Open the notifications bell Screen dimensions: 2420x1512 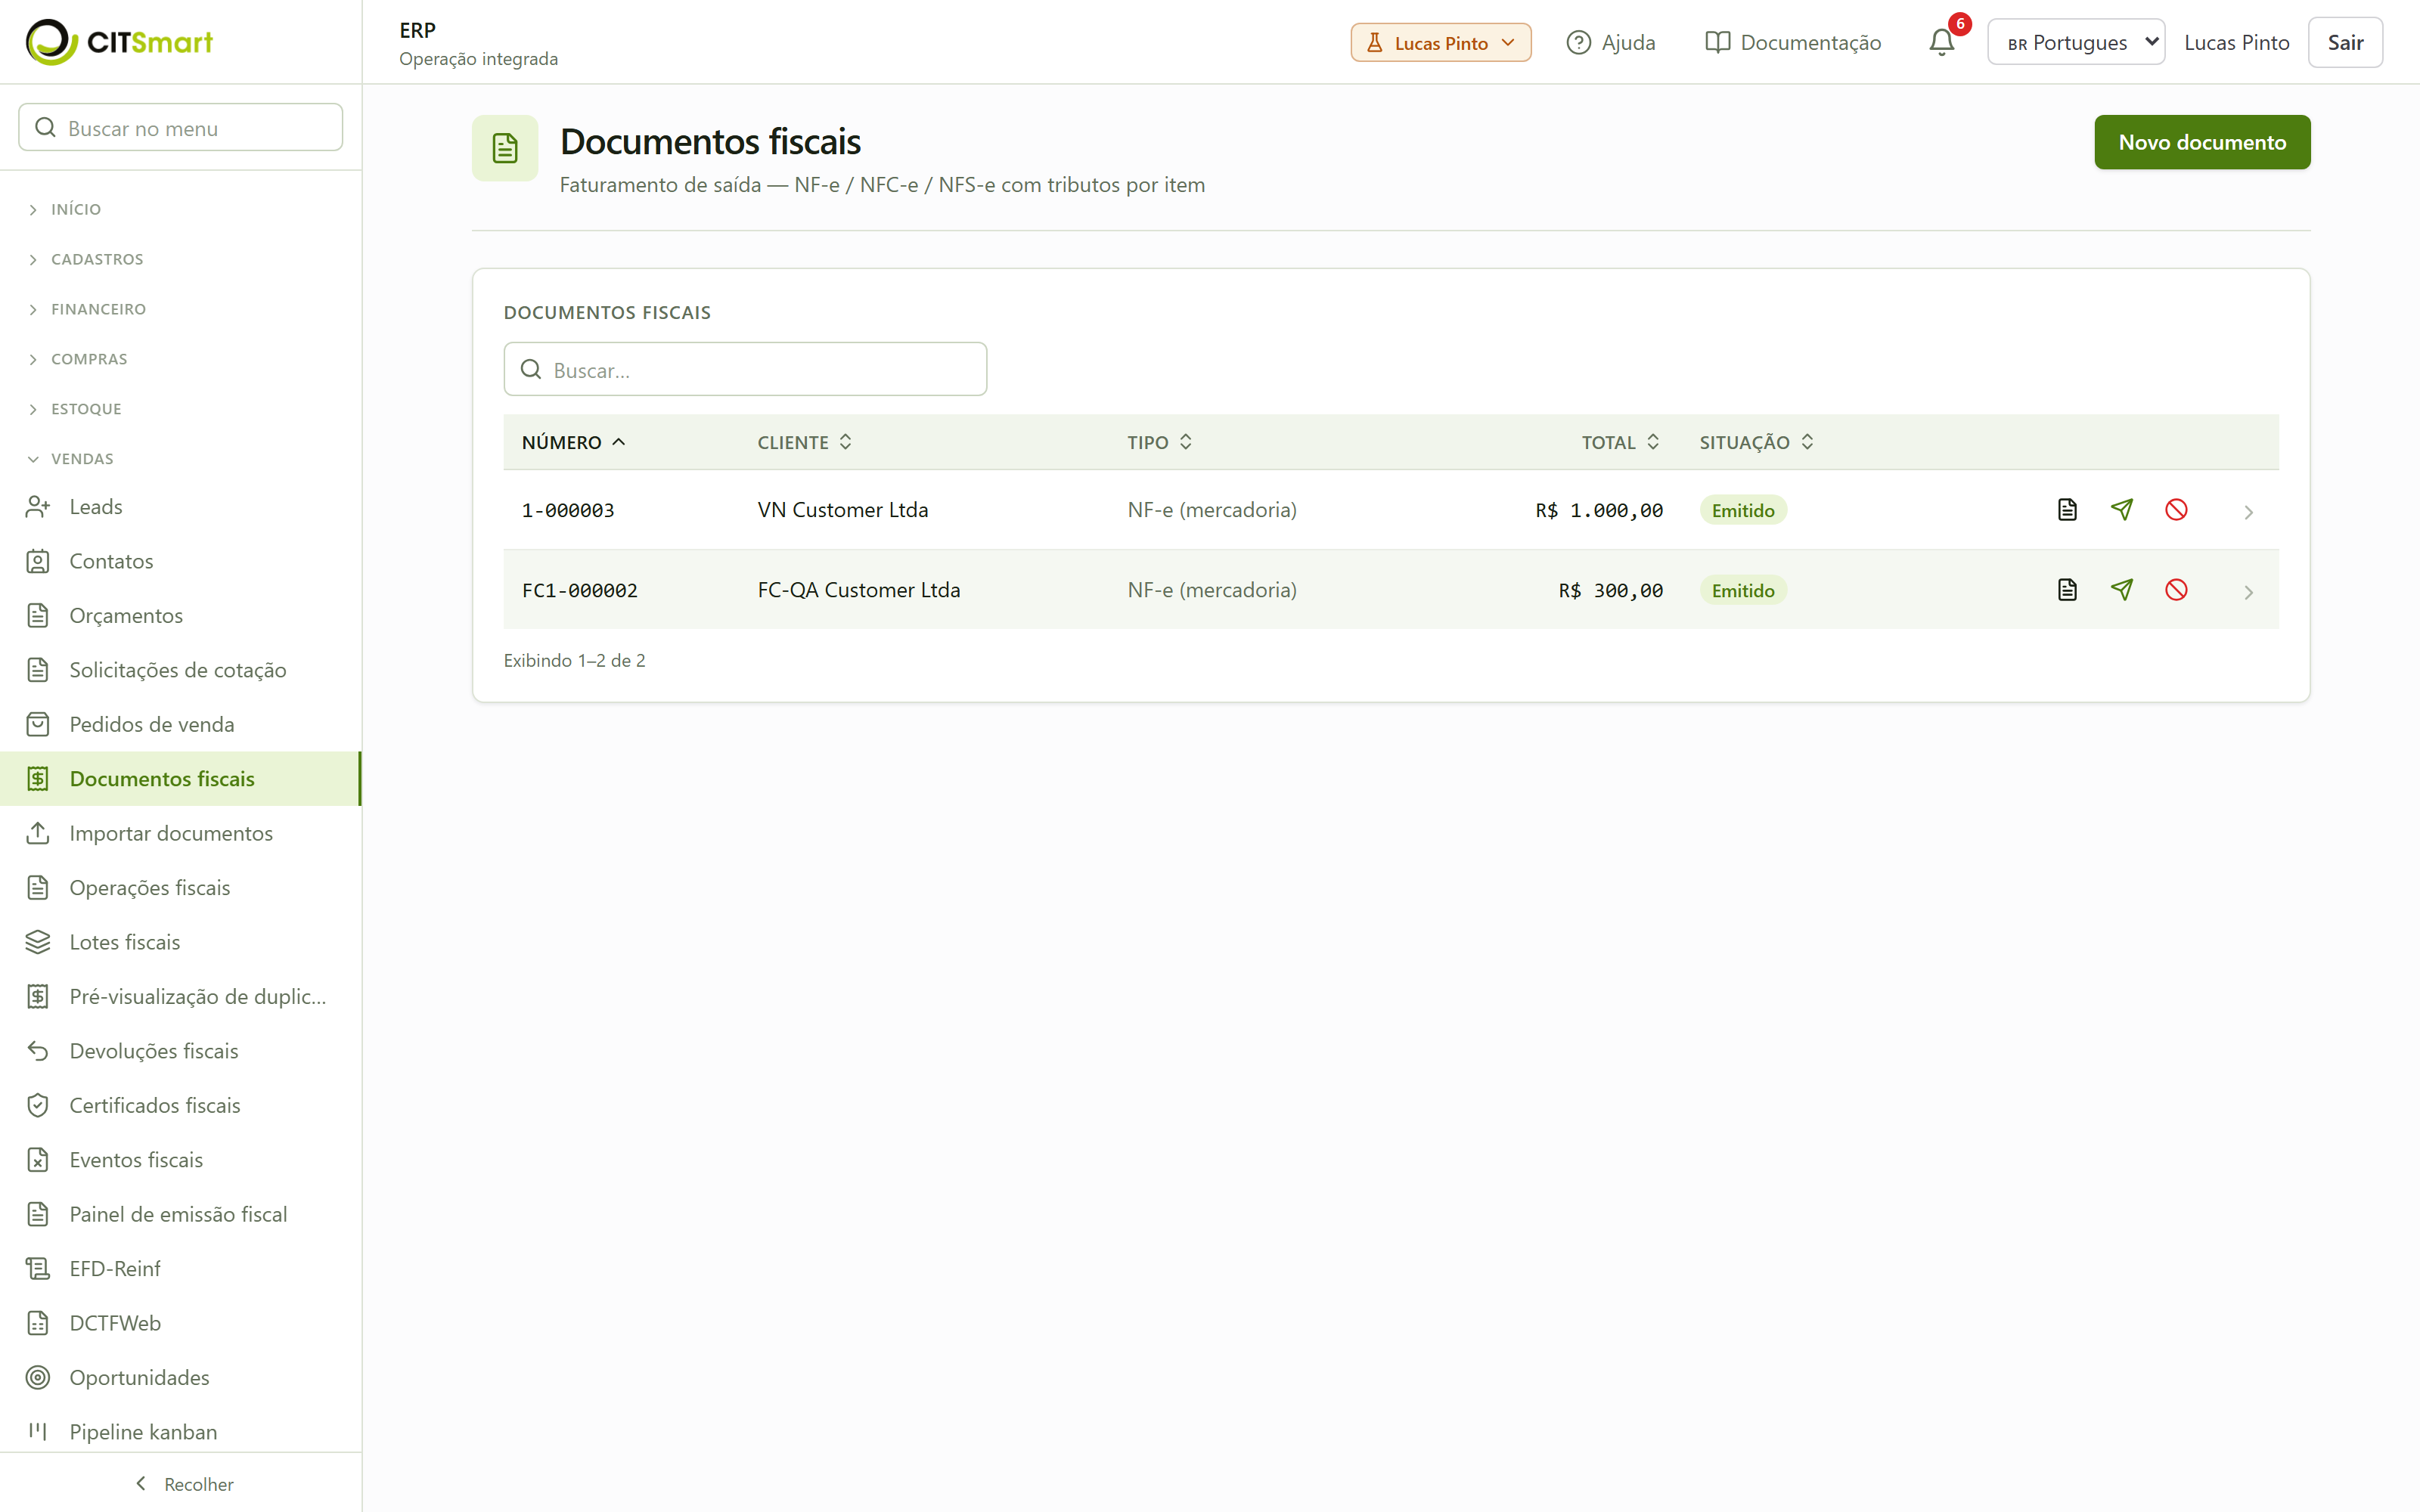pyautogui.click(x=1942, y=42)
